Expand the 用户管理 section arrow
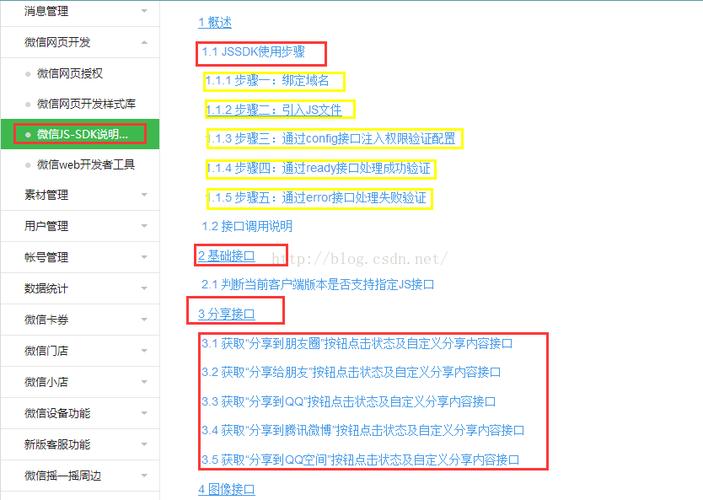This screenshot has width=703, height=500. click(144, 226)
